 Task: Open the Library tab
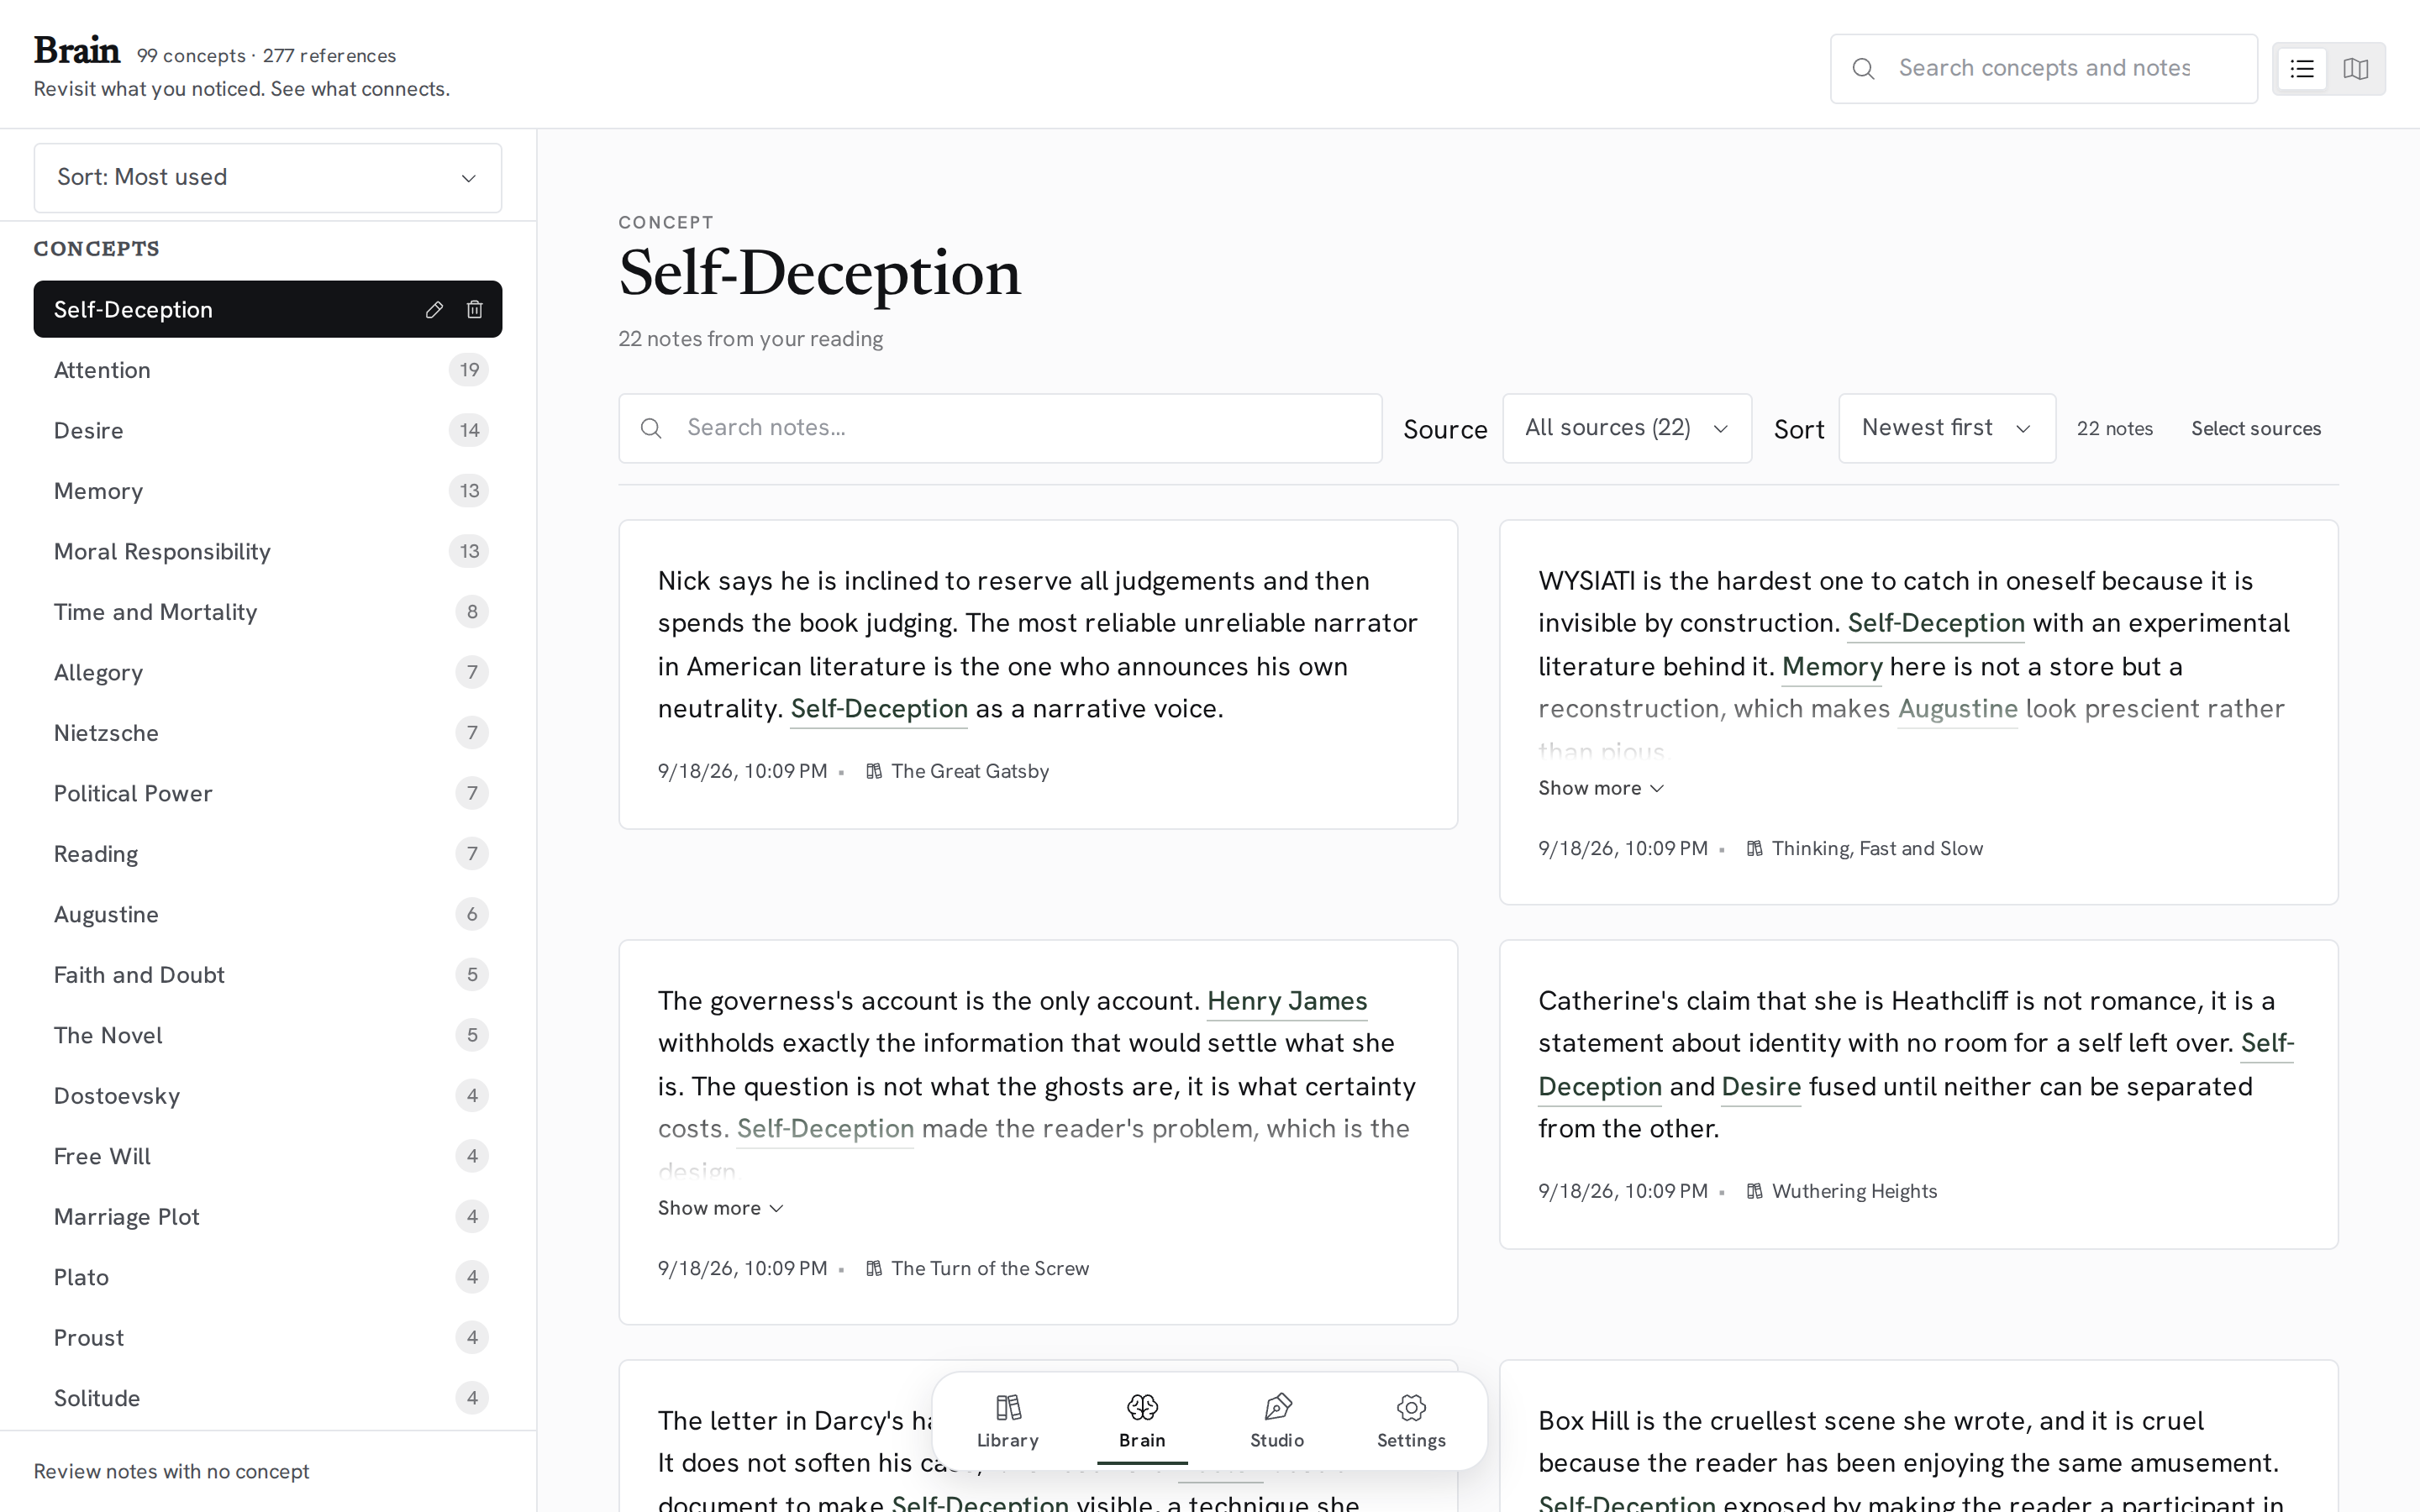[1008, 1421]
